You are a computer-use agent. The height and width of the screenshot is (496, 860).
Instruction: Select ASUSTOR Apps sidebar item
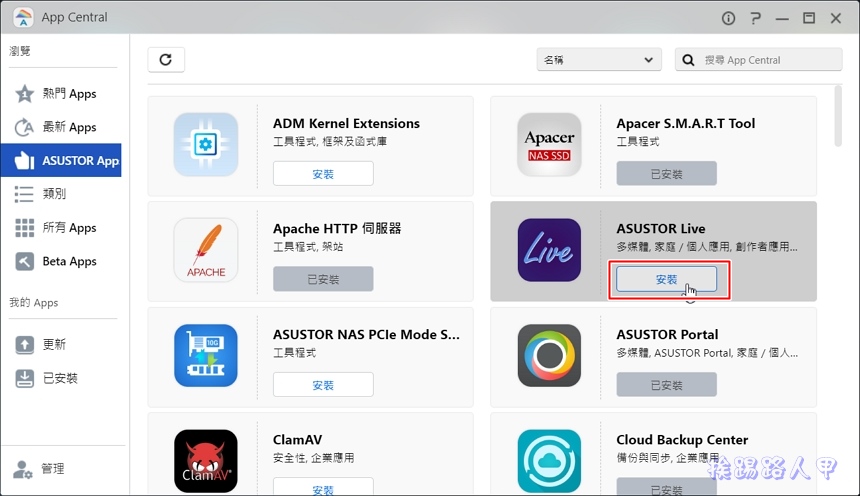click(x=61, y=161)
